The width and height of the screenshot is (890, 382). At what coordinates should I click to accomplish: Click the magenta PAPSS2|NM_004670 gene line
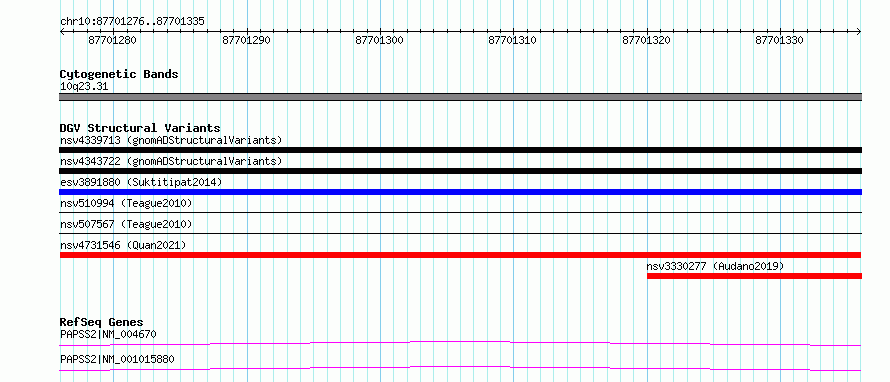pos(460,343)
